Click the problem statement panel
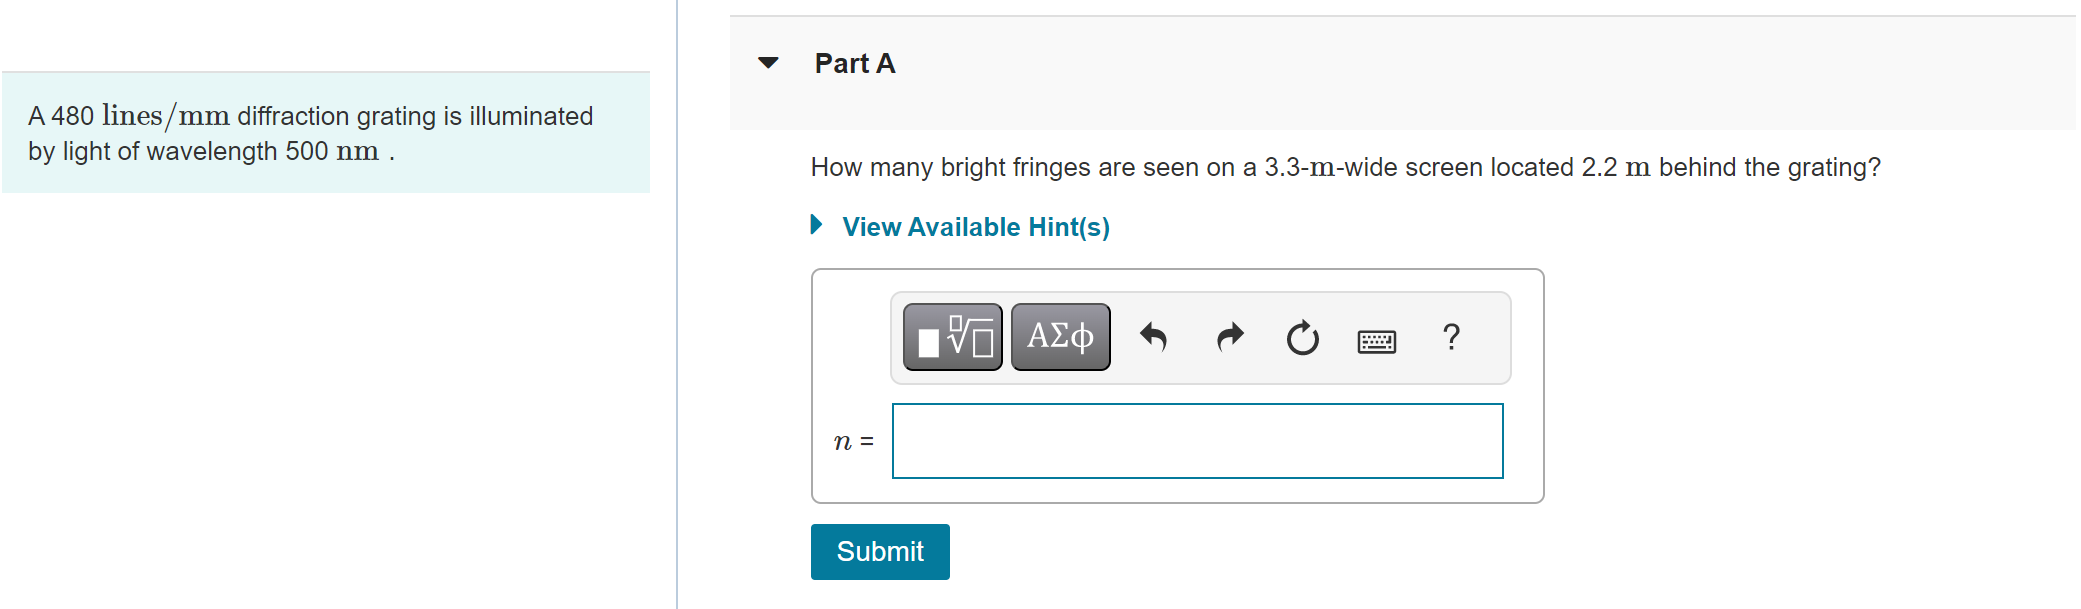The width and height of the screenshot is (2081, 609). point(325,132)
